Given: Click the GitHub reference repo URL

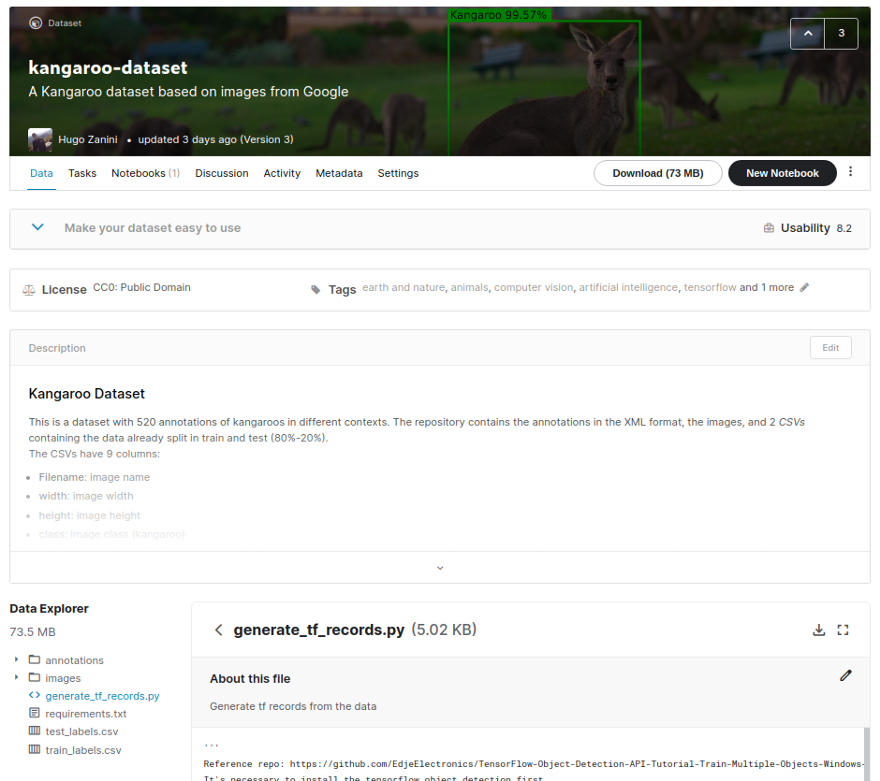Looking at the screenshot, I should [576, 764].
